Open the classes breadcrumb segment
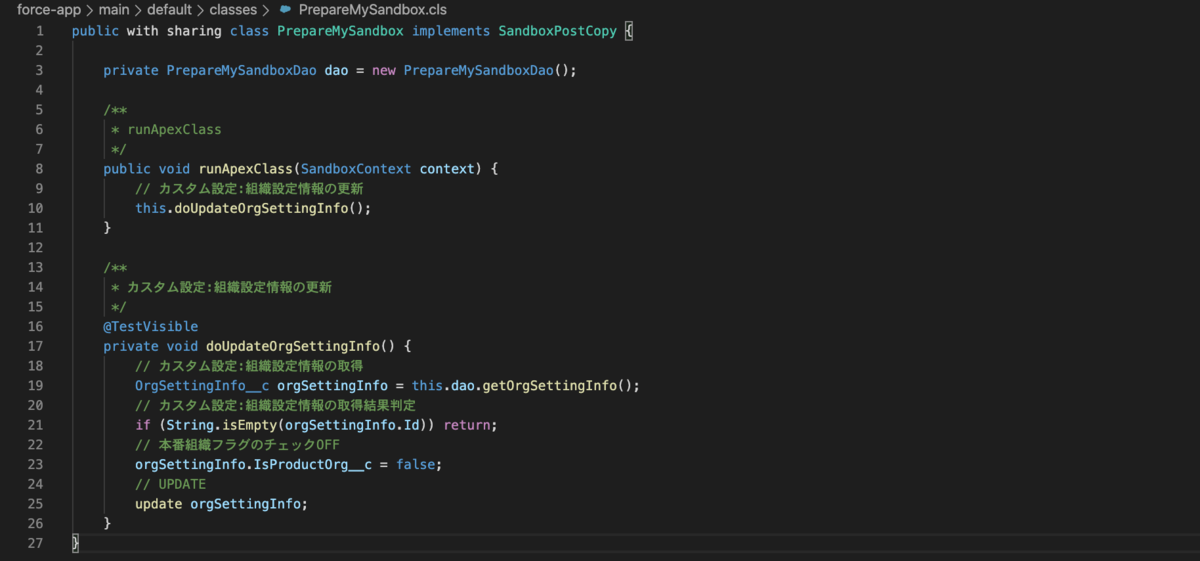This screenshot has height=561, width=1200. 232,9
